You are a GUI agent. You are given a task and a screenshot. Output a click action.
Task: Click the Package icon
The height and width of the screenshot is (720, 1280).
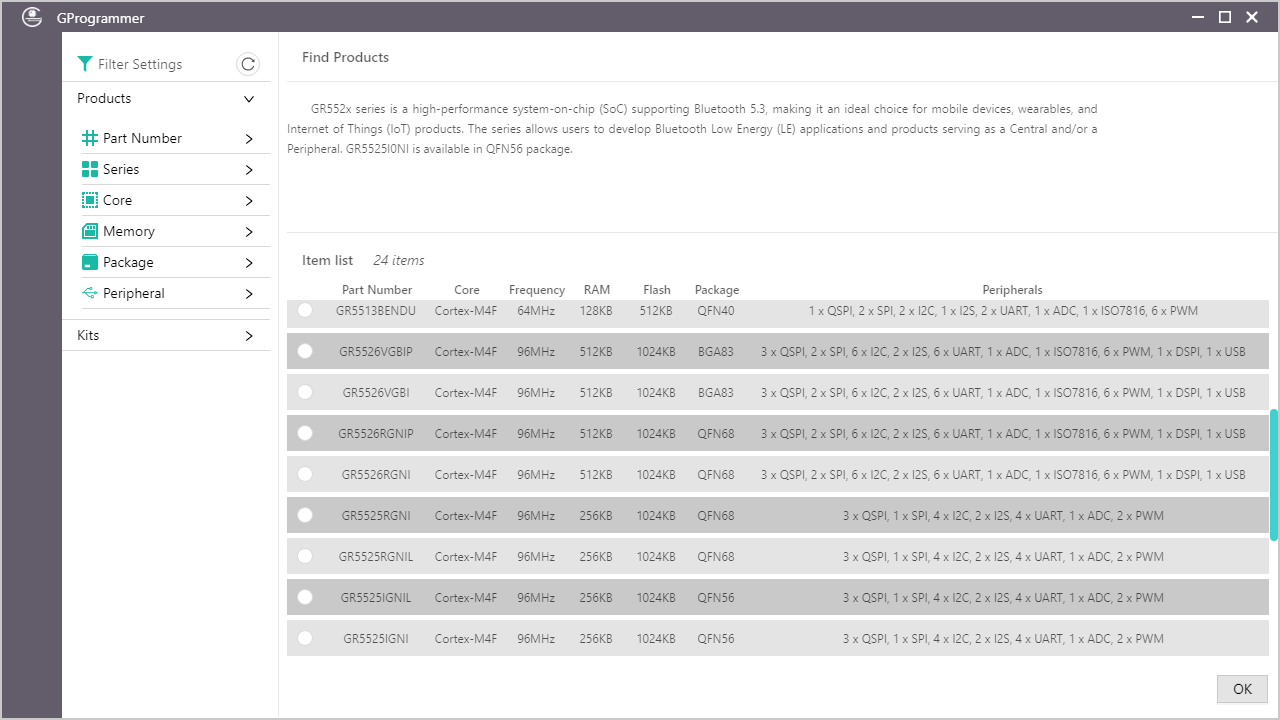pyautogui.click(x=90, y=262)
